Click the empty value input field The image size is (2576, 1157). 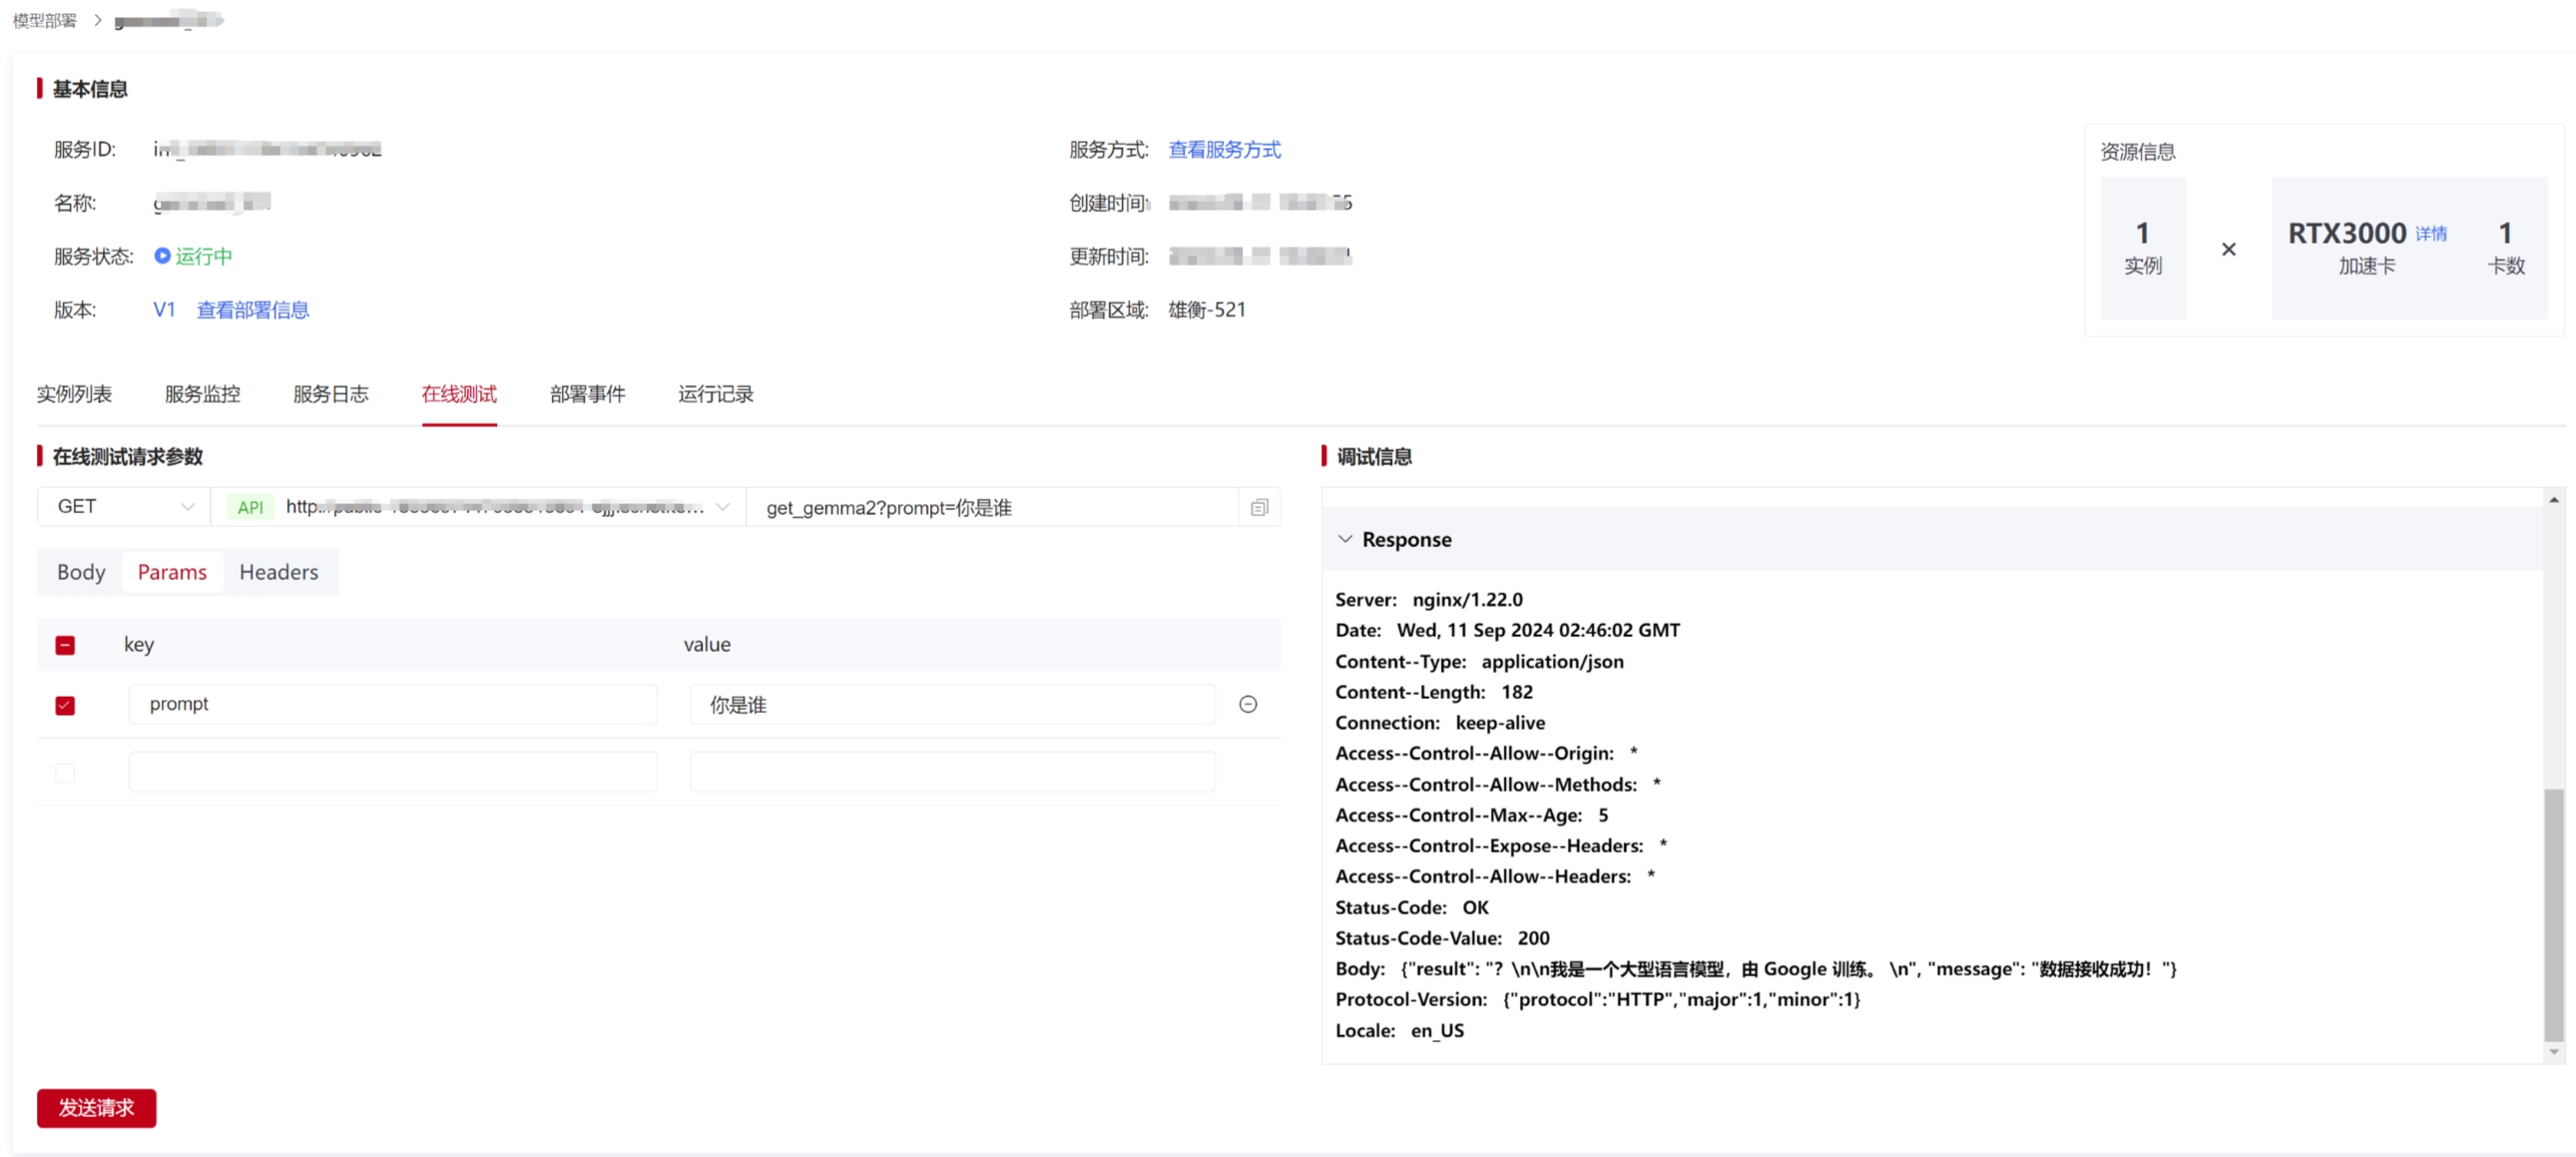point(951,771)
